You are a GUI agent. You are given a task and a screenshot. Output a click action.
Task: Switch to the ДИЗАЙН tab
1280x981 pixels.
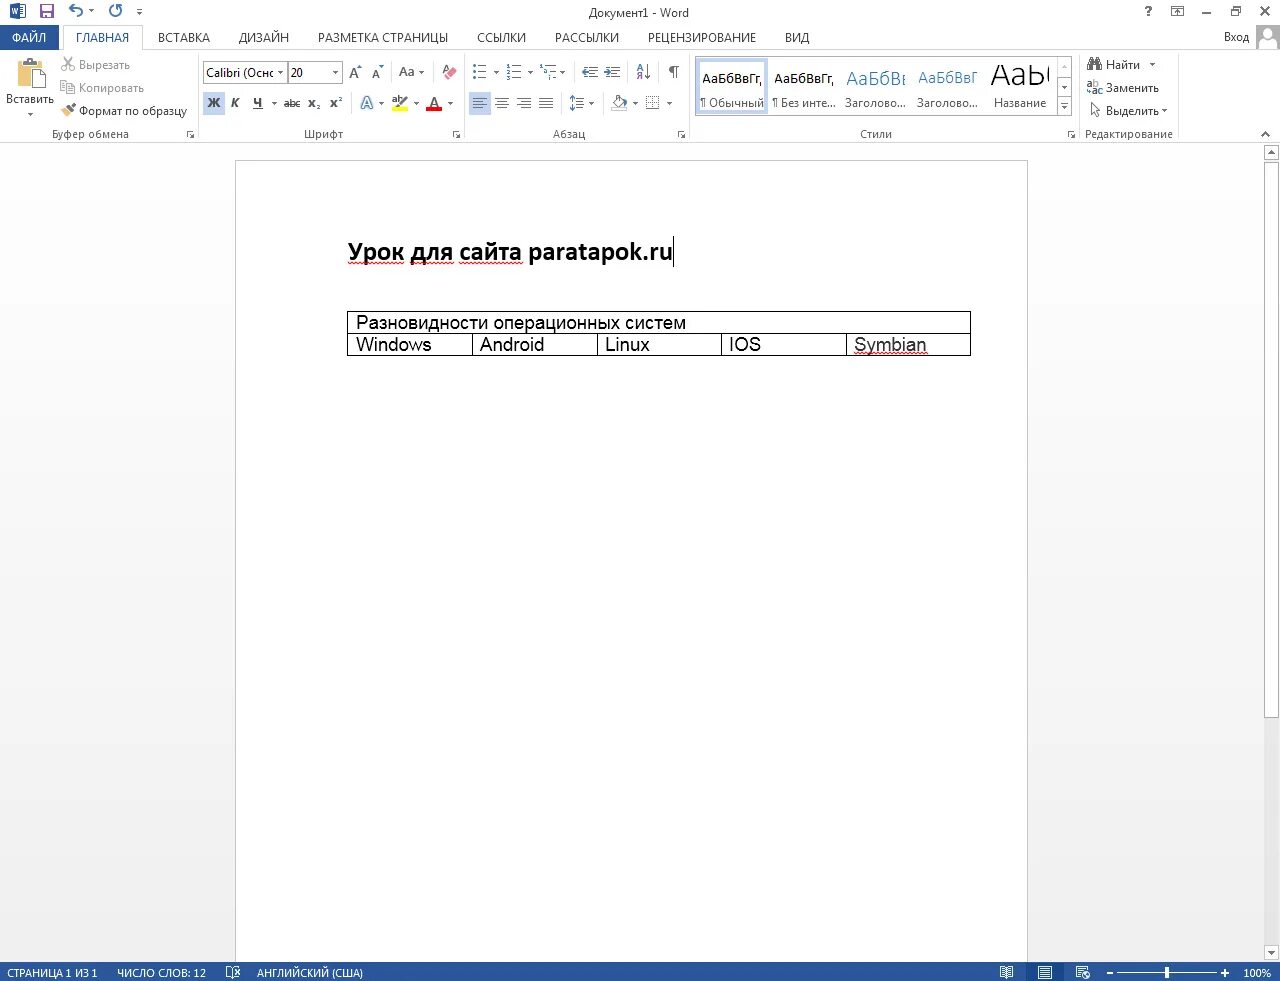point(264,38)
